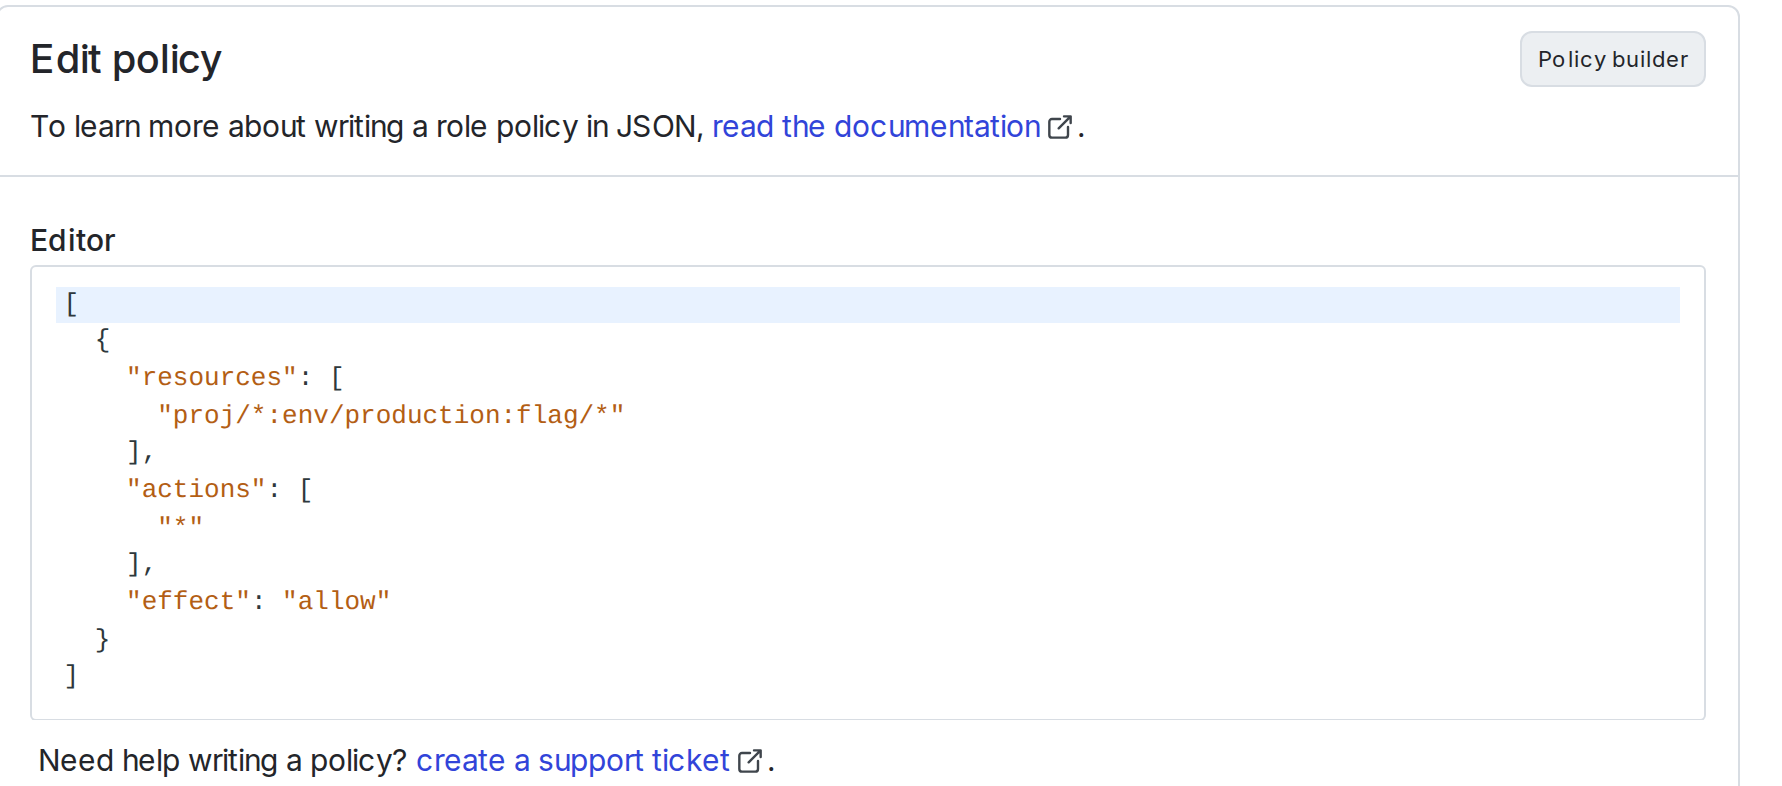This screenshot has width=1782, height=786.
Task: Select the proj/*:env/production:flag/* resource string
Action: tap(390, 414)
